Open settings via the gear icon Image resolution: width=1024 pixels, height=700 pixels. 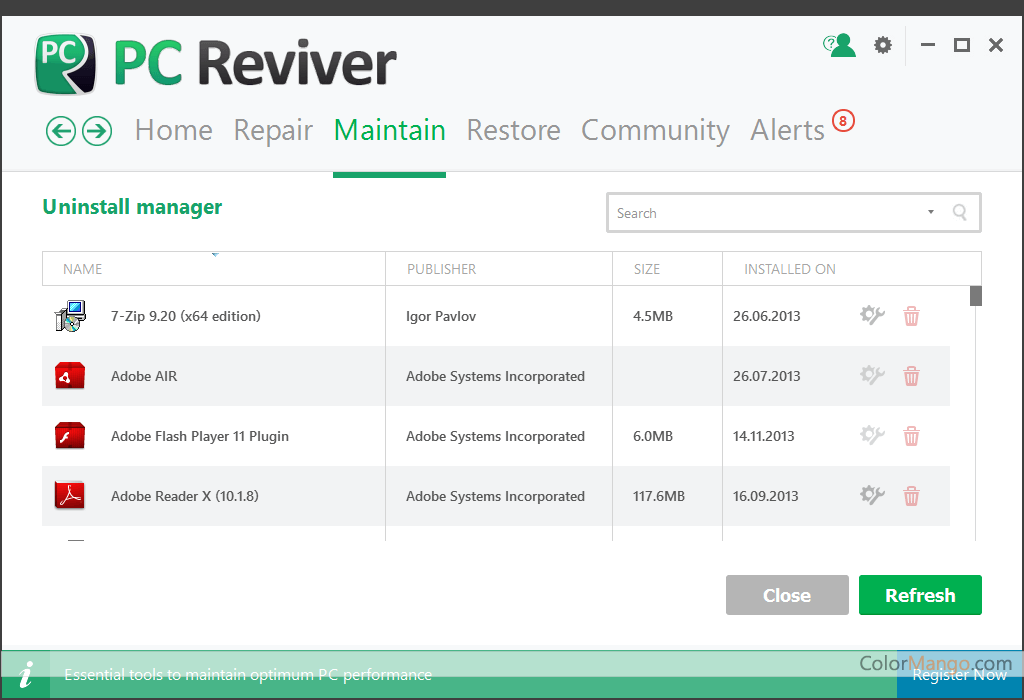coord(883,45)
